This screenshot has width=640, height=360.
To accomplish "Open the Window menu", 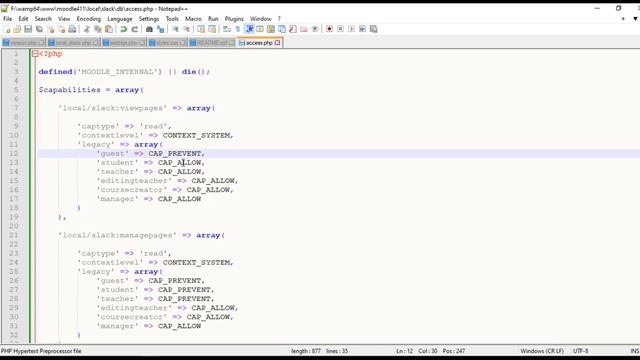I will [260, 19].
